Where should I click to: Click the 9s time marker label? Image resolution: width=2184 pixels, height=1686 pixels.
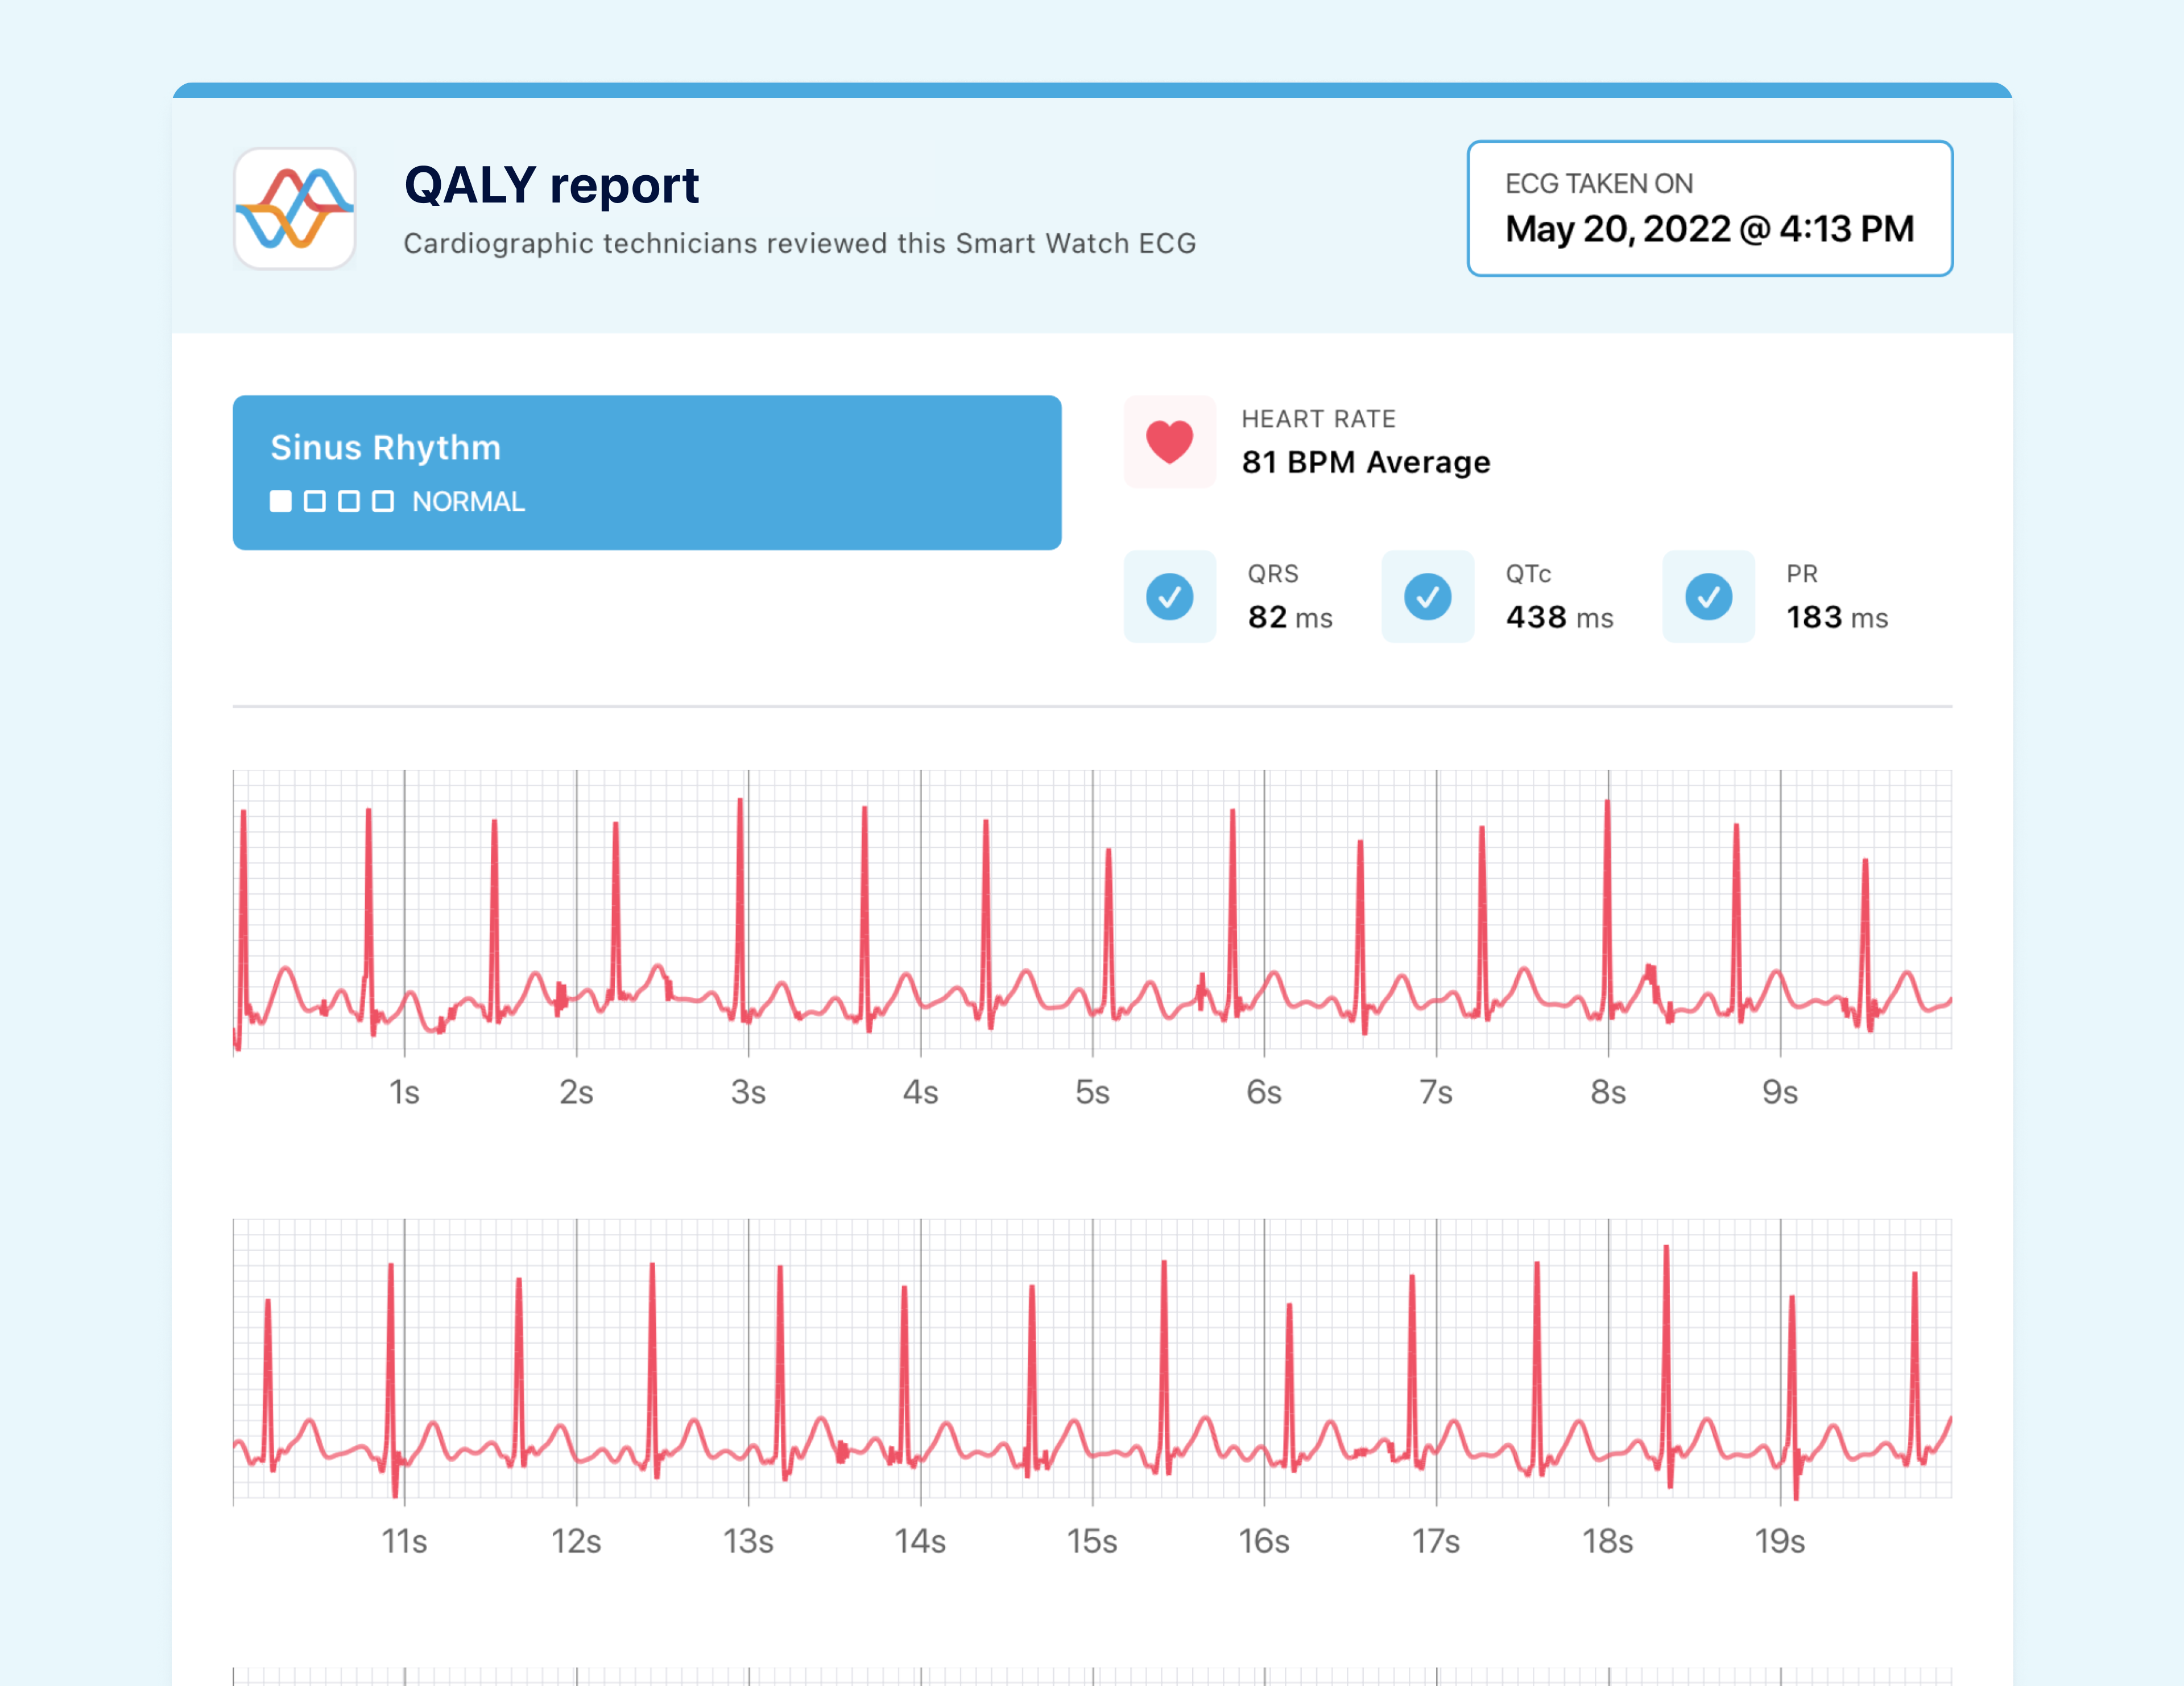click(1780, 1092)
